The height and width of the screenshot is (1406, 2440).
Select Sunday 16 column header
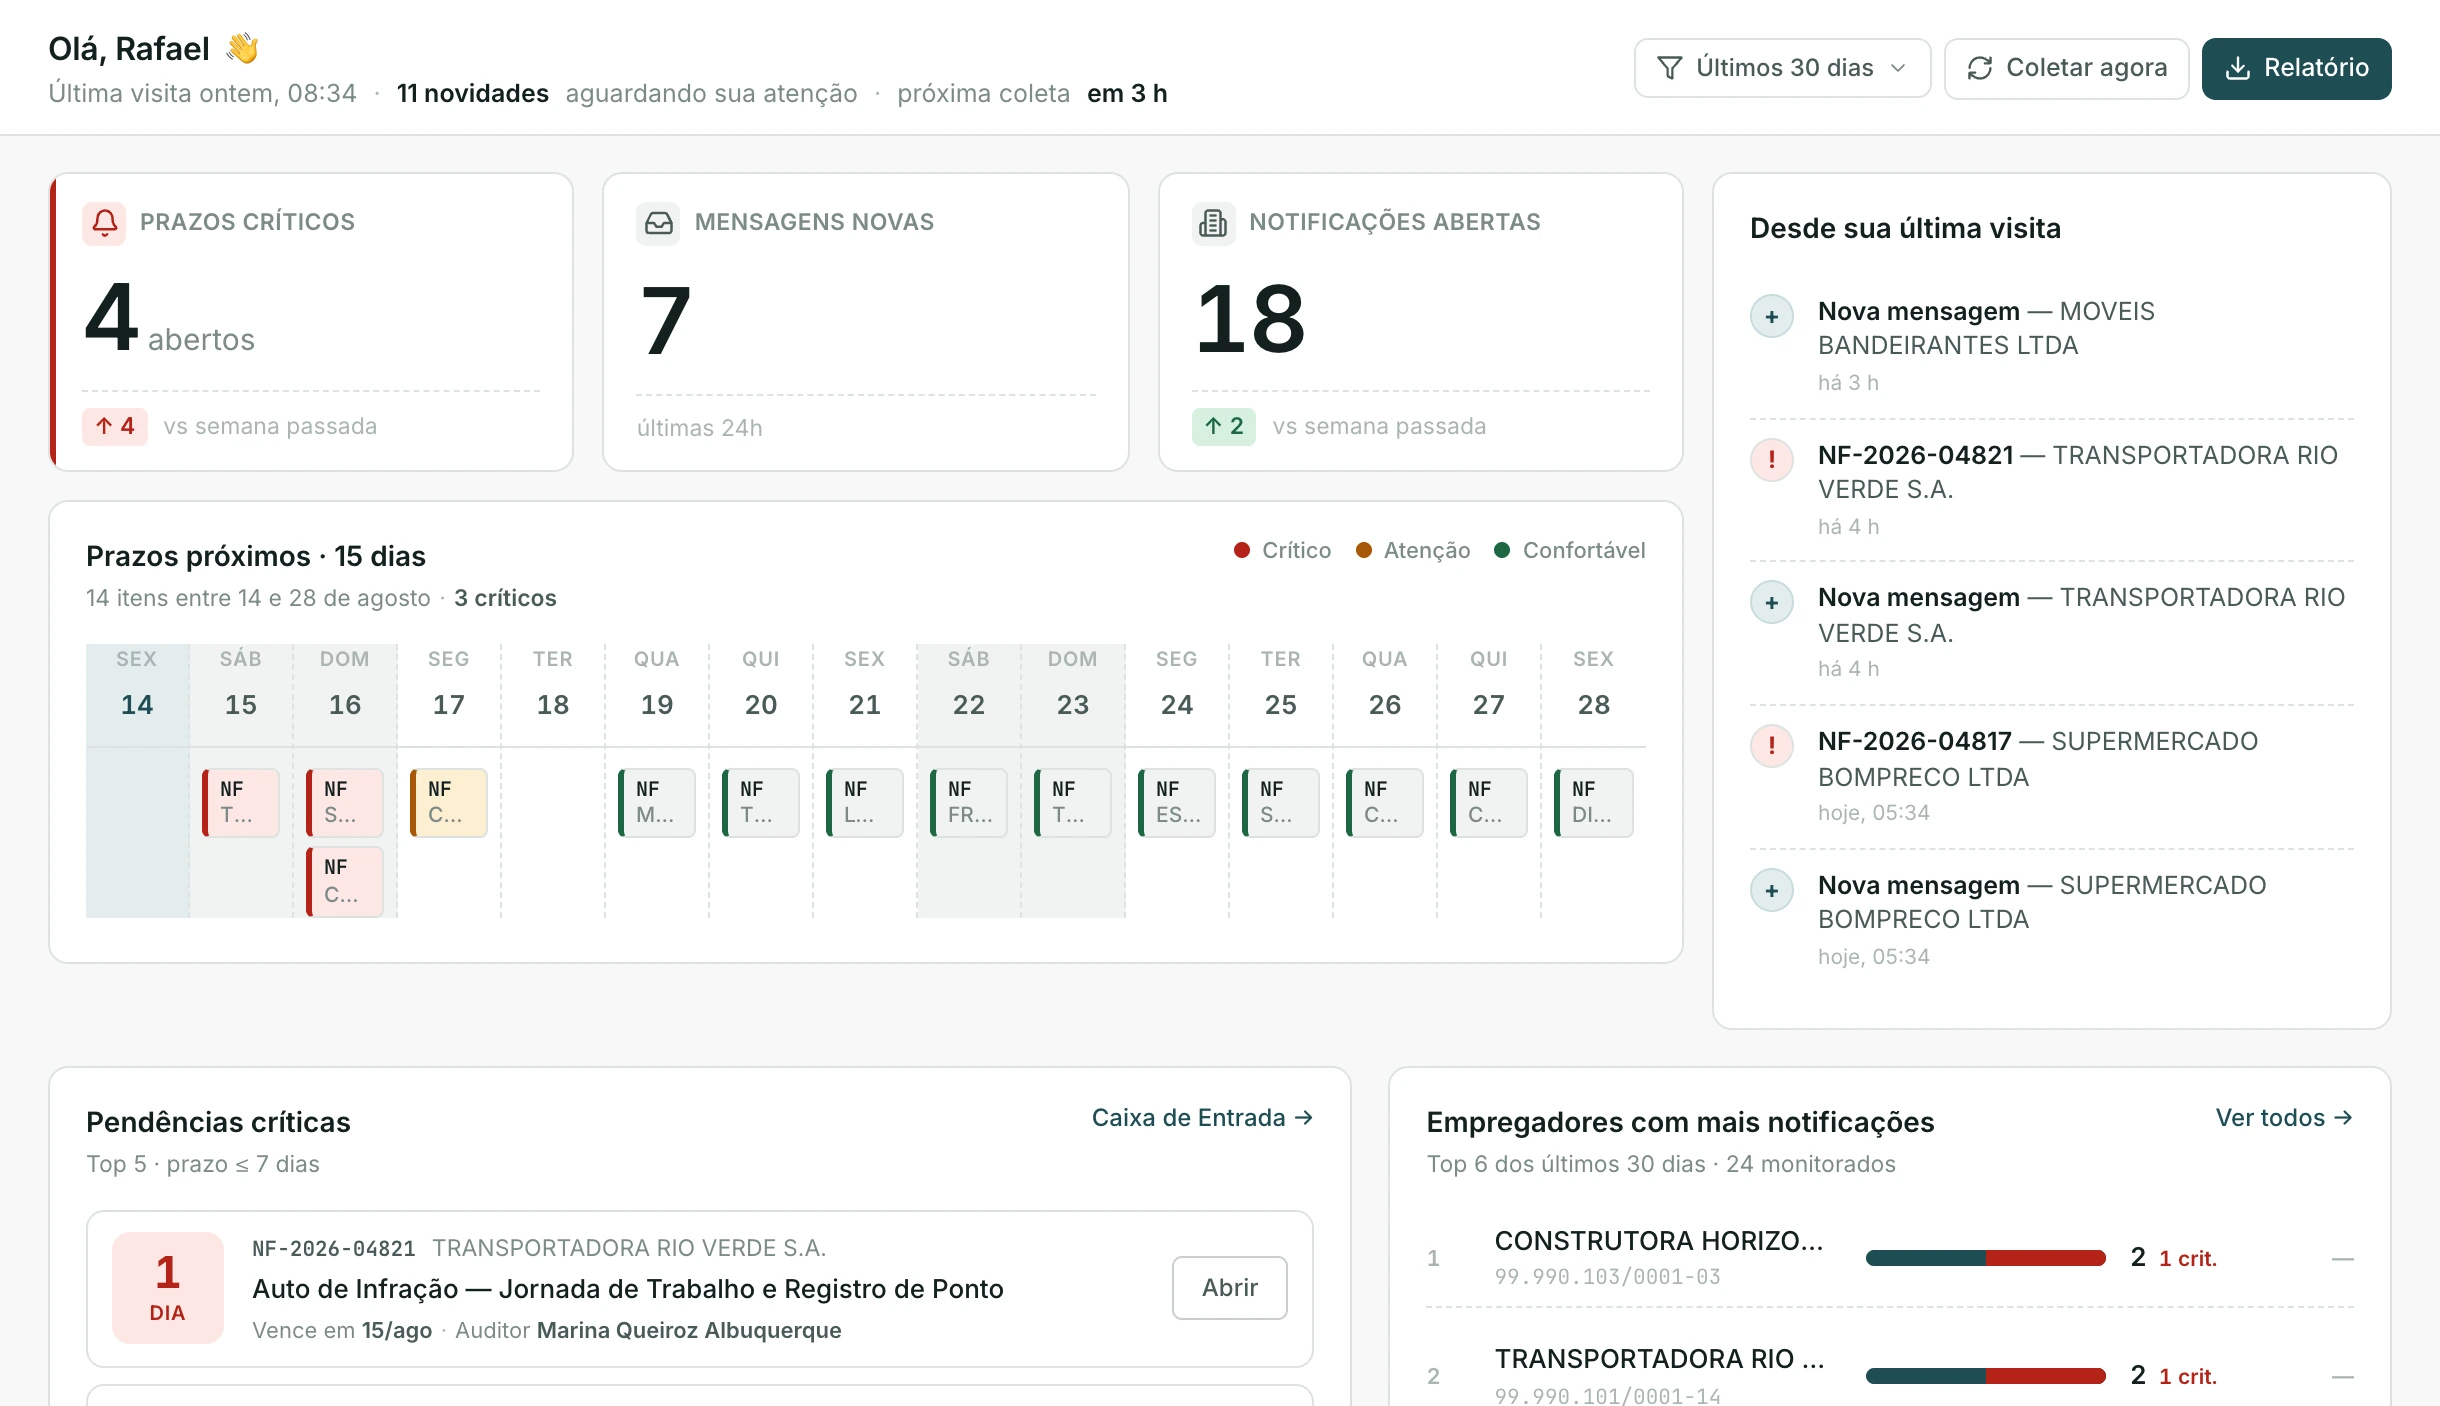tap(345, 694)
